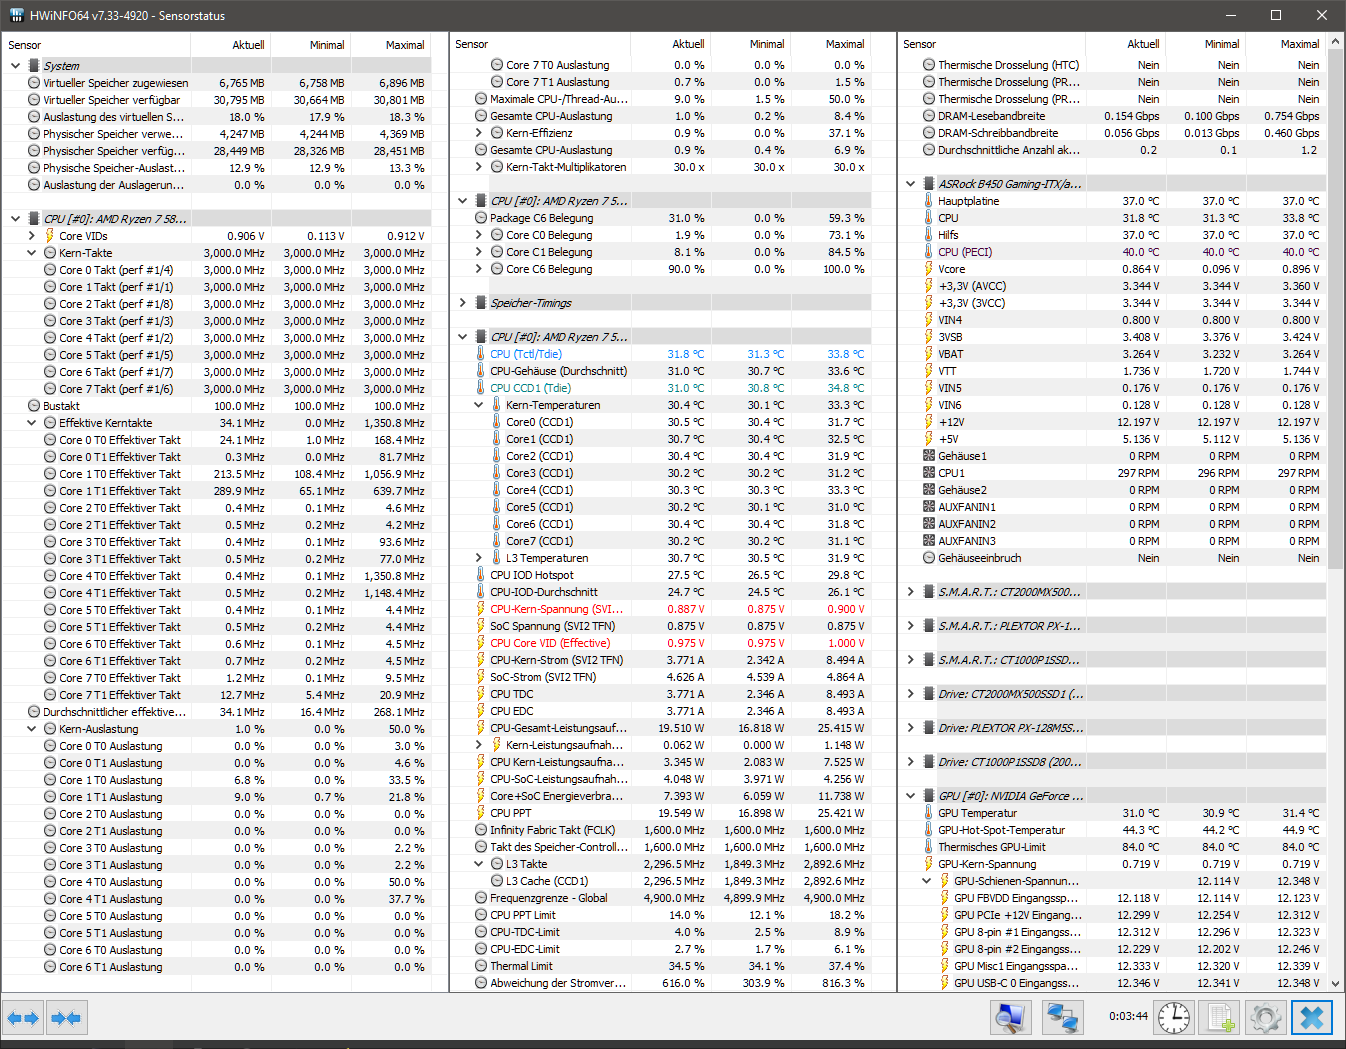Click the chip icon of GPU [#0]: NVIDIA GeForce header
The height and width of the screenshot is (1049, 1346).
929,796
